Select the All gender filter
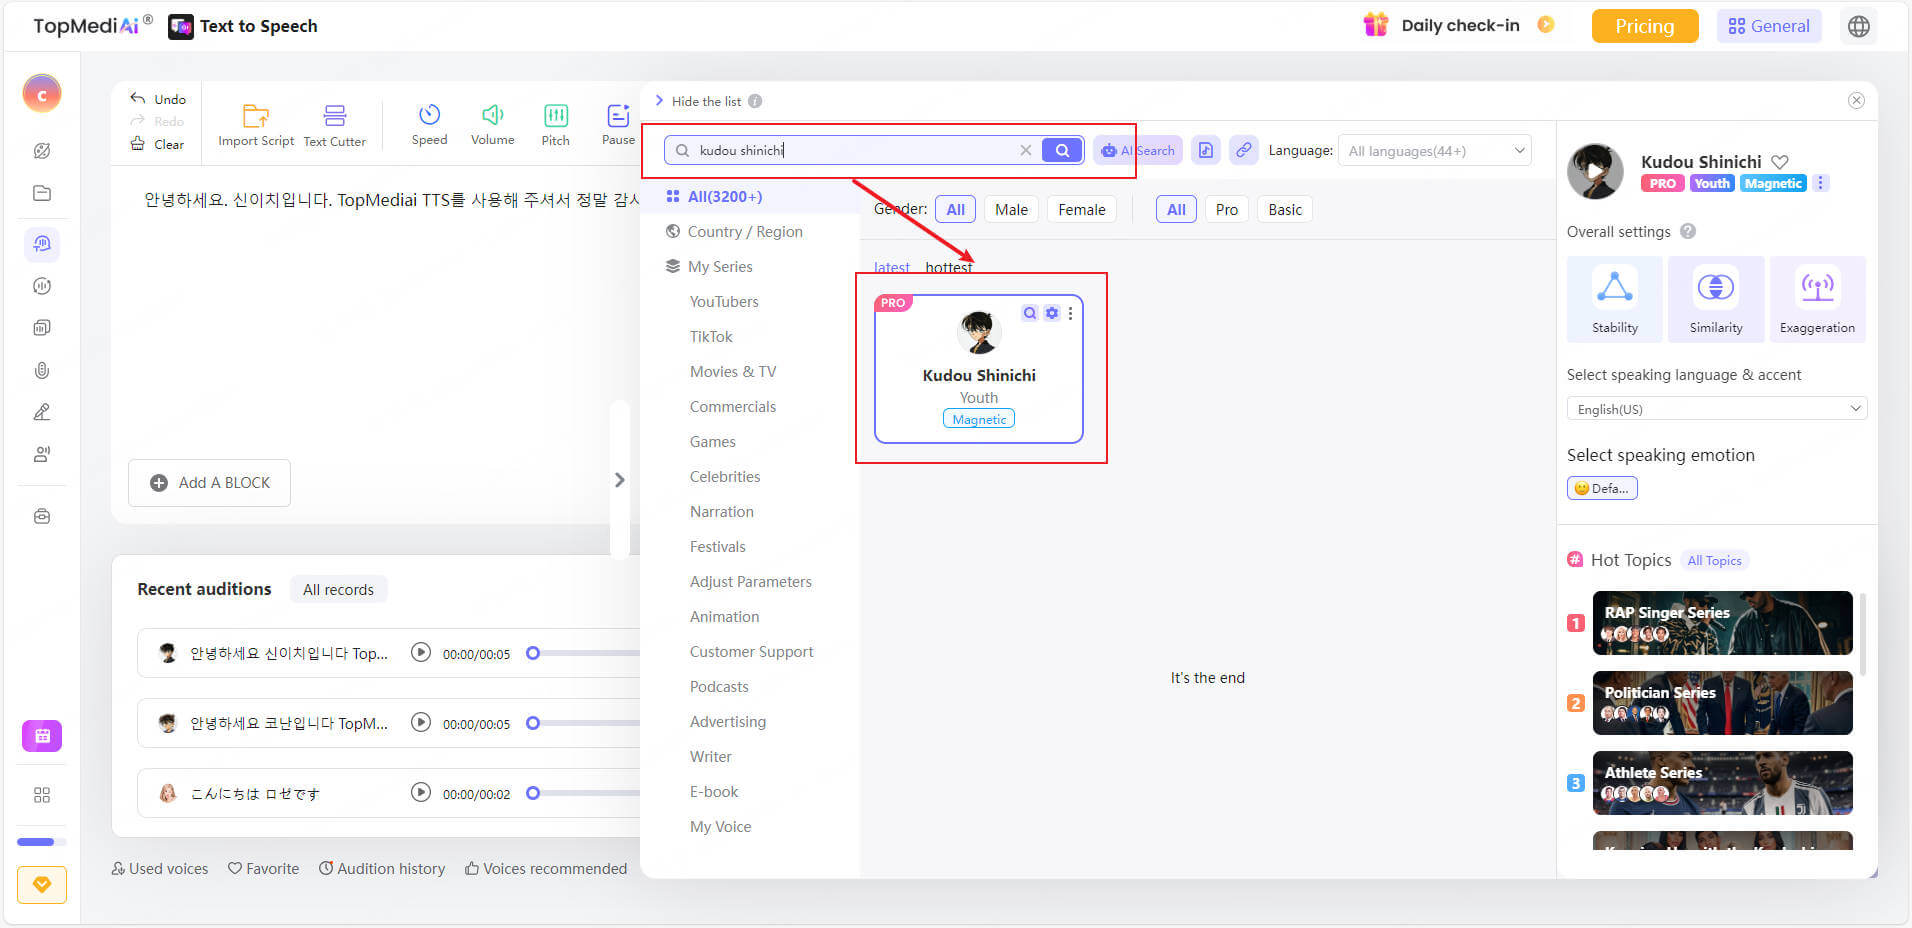The image size is (1912, 928). click(955, 209)
